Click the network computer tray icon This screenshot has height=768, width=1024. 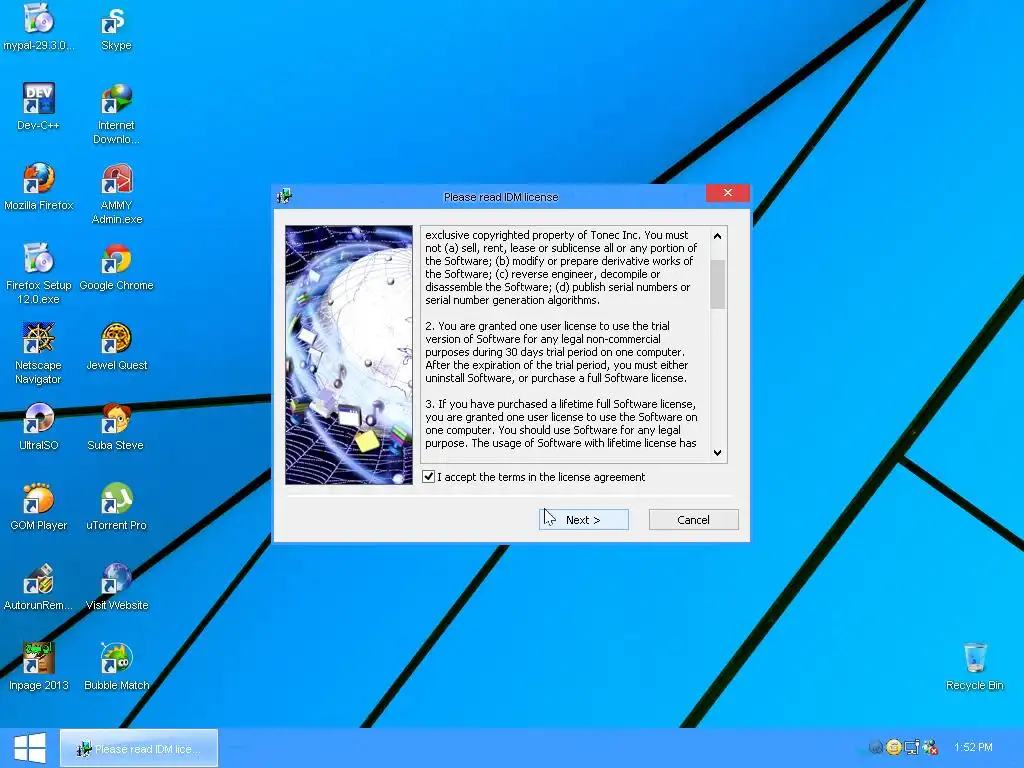coord(912,747)
